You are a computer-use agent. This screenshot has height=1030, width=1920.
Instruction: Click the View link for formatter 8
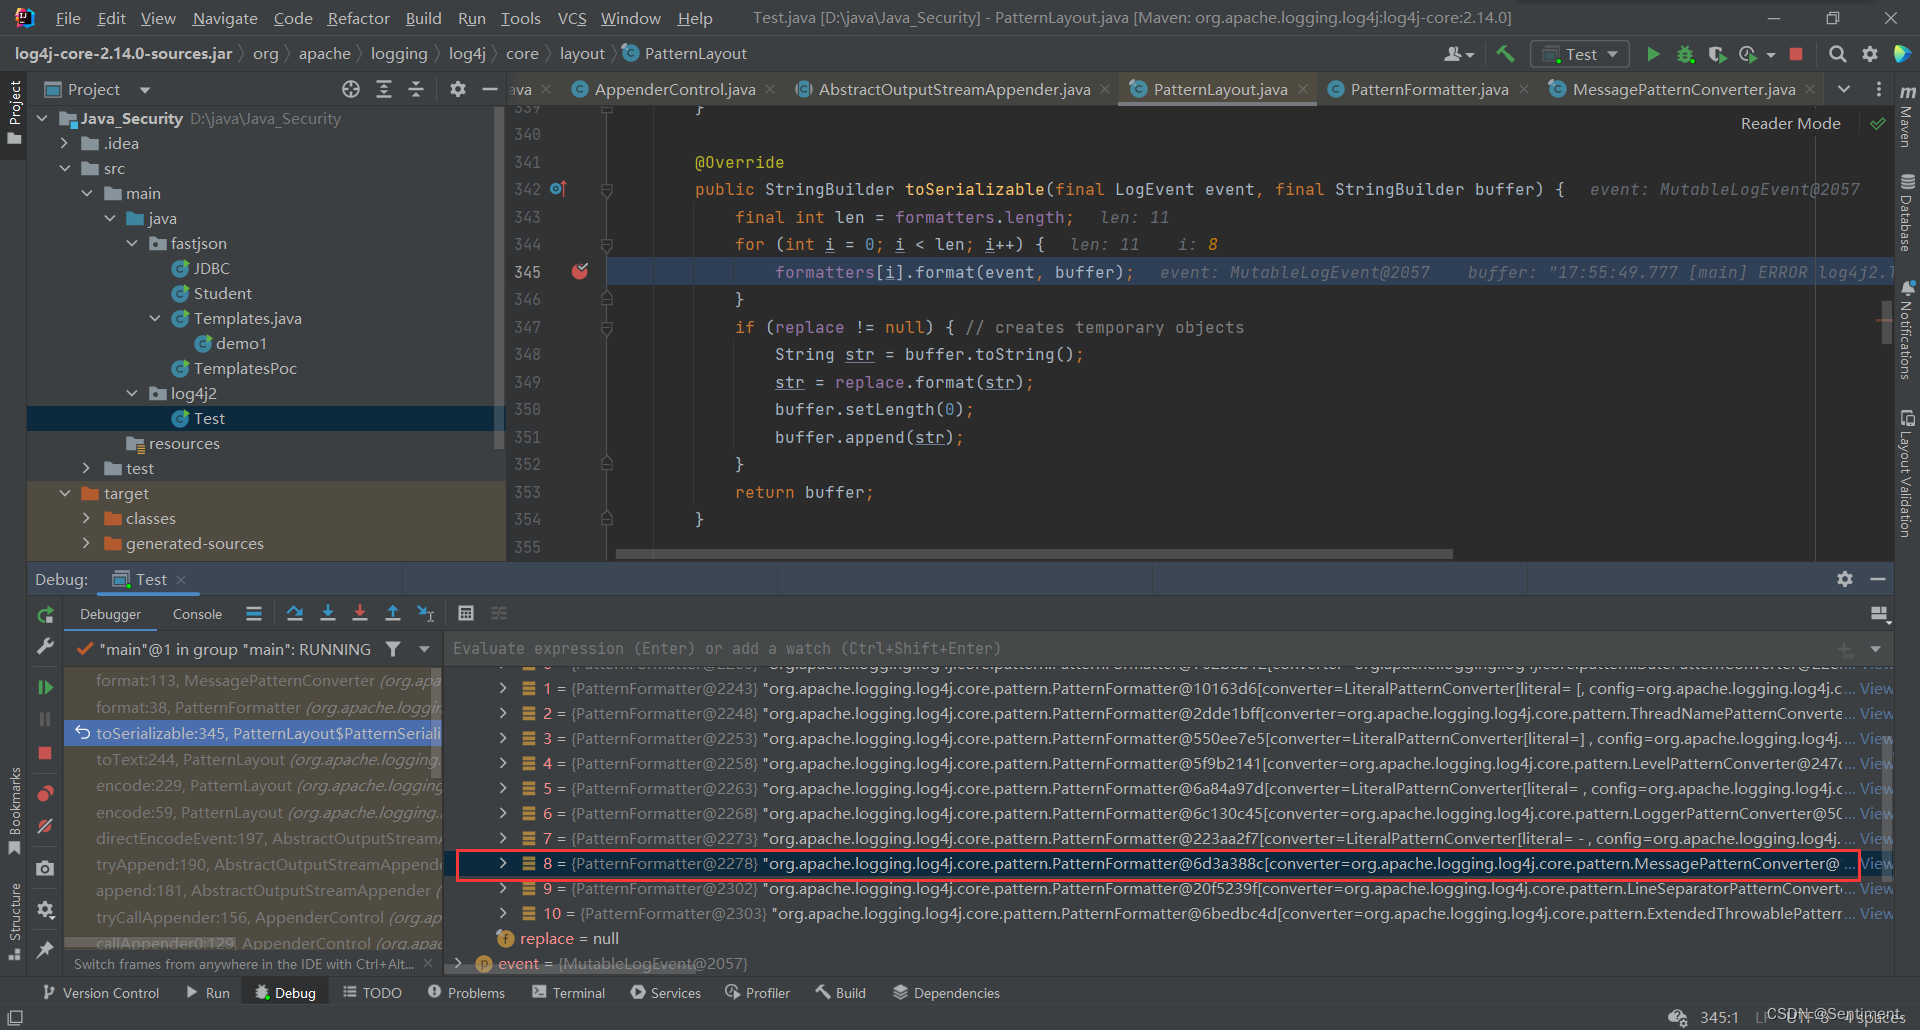coord(1876,863)
